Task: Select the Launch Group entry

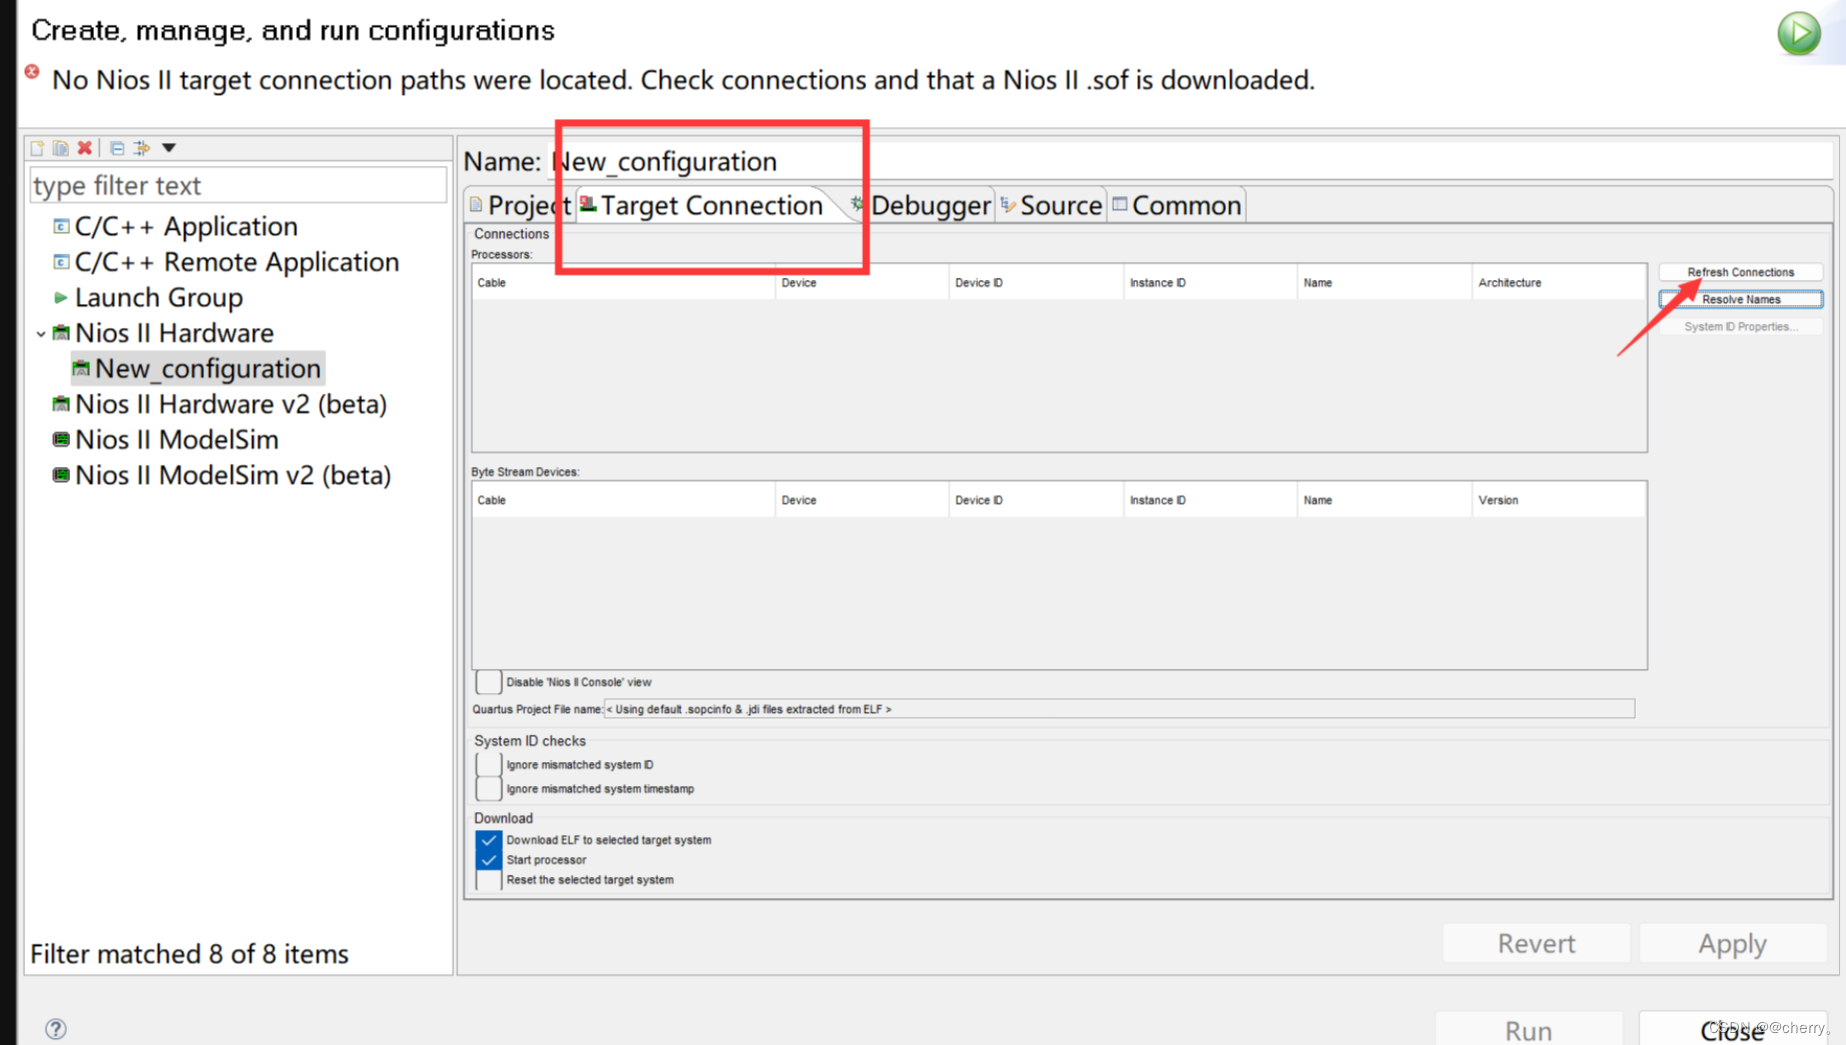Action: click(x=159, y=297)
